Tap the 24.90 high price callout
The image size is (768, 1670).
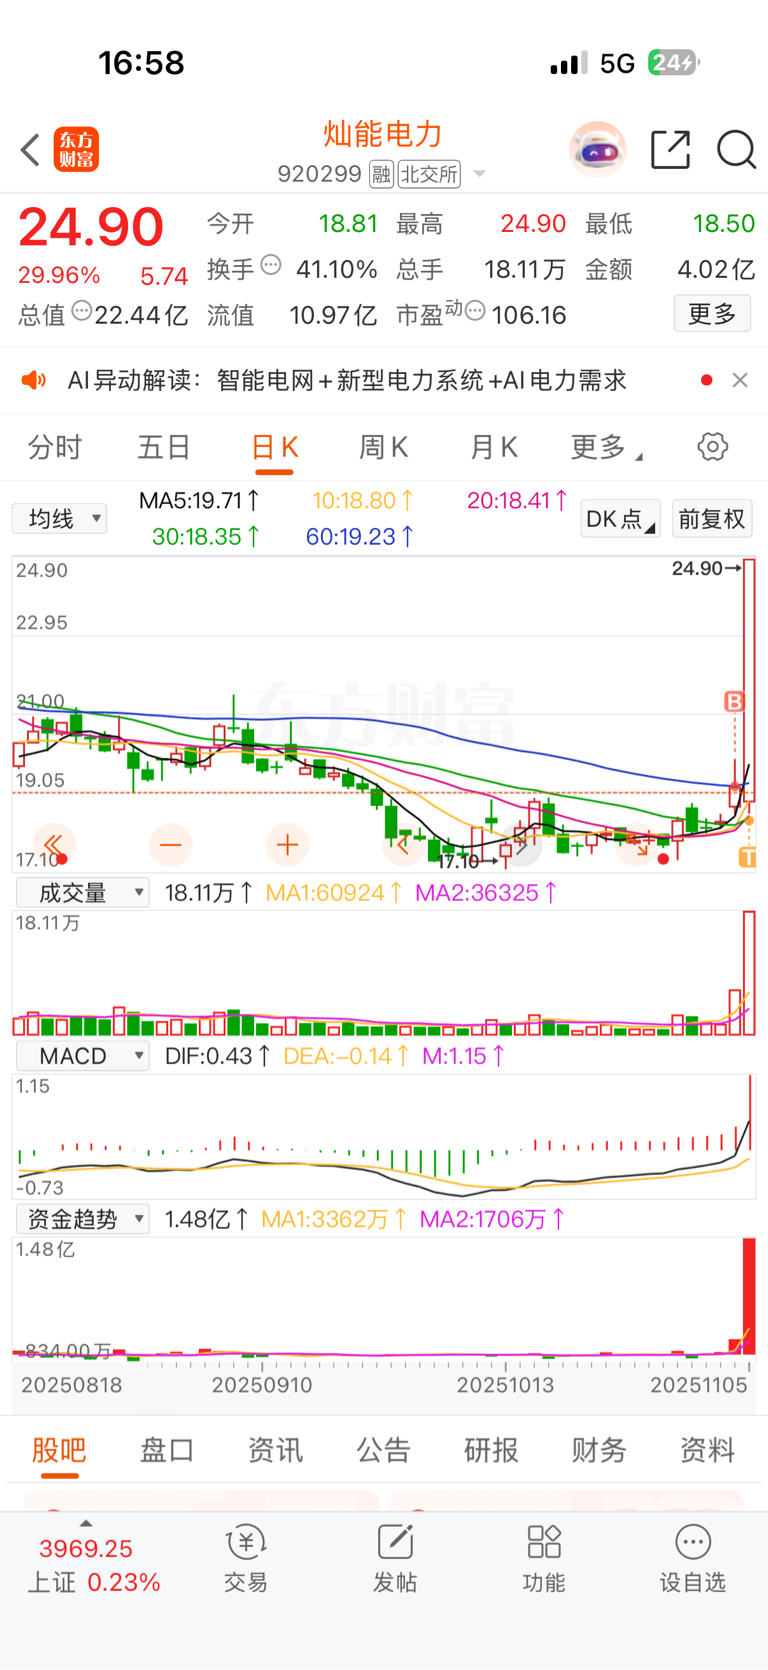[x=706, y=568]
